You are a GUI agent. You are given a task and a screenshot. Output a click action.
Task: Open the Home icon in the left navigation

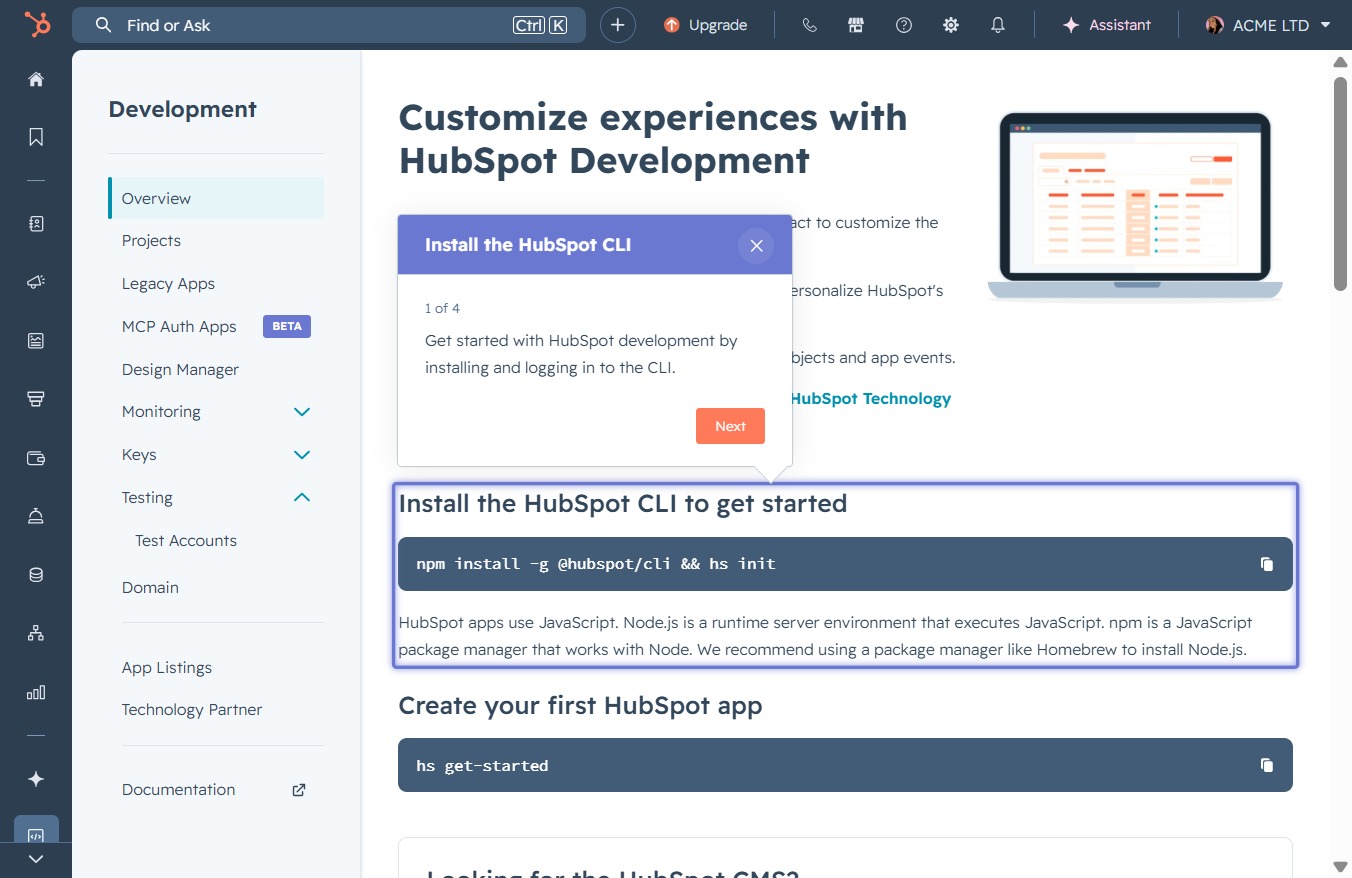(36, 80)
